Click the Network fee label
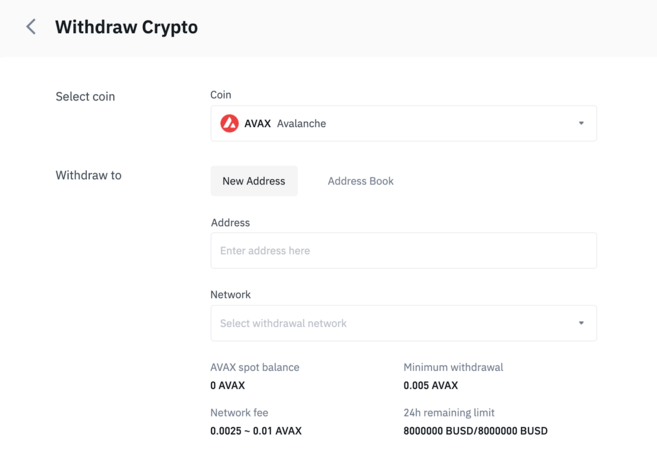This screenshot has height=464, width=657. click(x=239, y=412)
